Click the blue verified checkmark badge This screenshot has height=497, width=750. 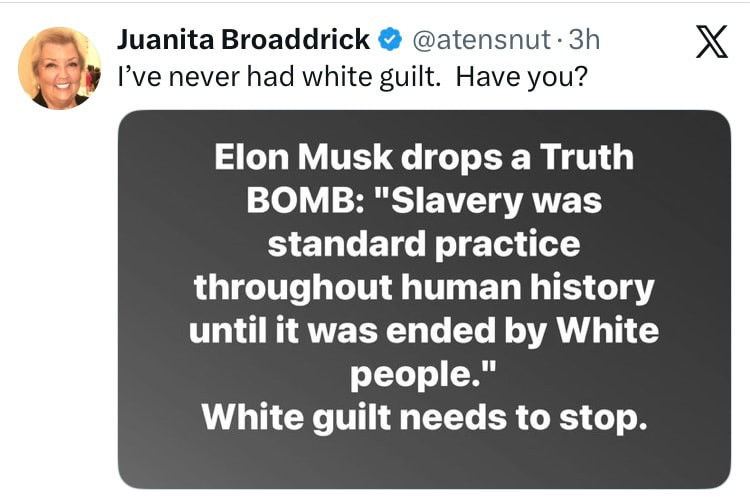[x=391, y=41]
